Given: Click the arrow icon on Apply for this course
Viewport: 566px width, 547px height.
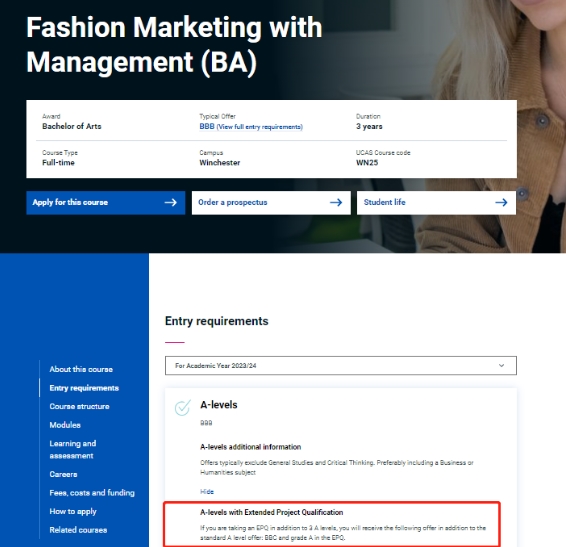Looking at the screenshot, I should click(x=170, y=203).
